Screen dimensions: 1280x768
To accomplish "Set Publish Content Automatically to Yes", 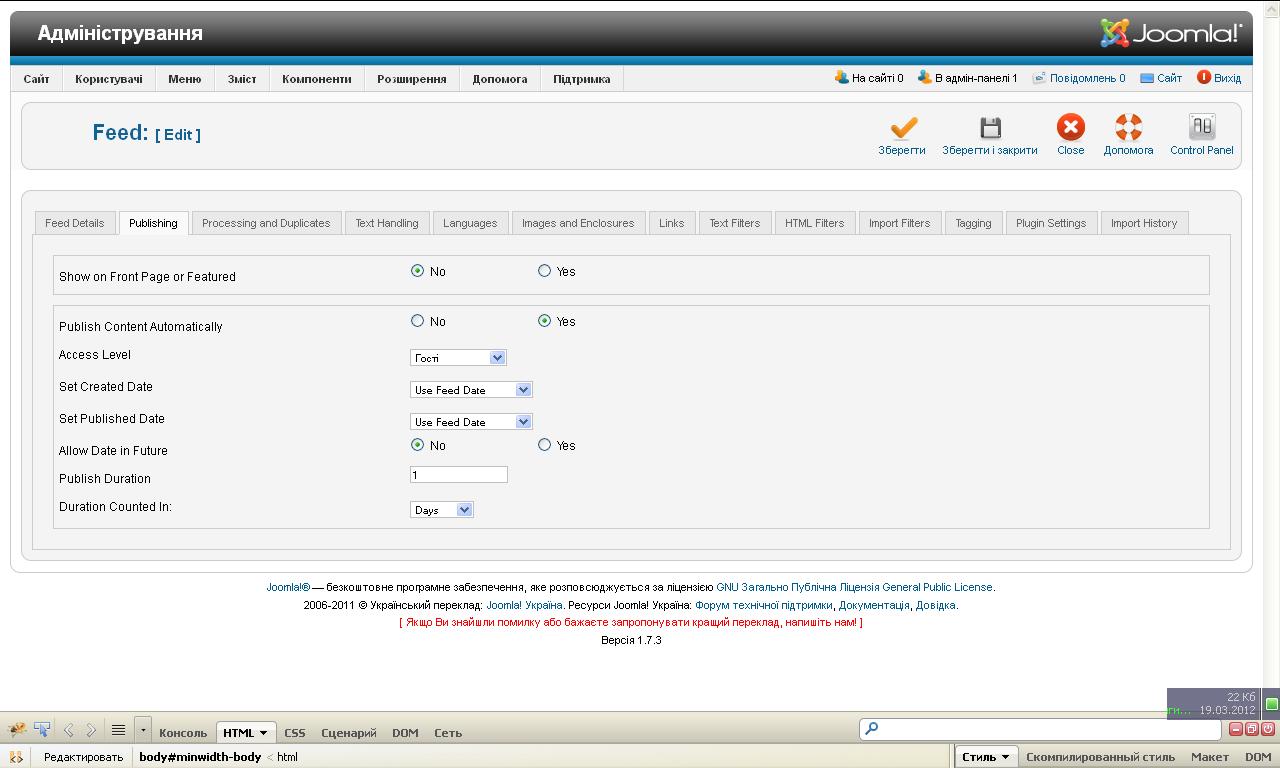I will (545, 321).
